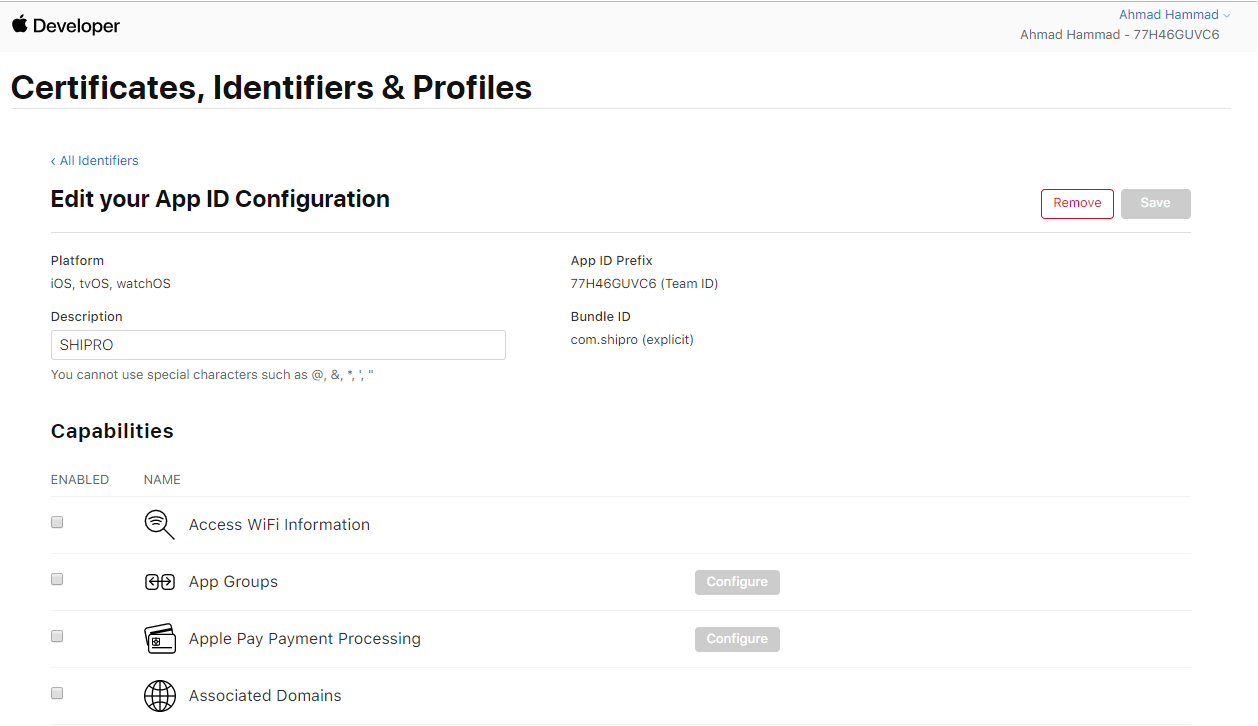Screen dimensions: 1258x726
Task: Open the Ahmad Hammad account dropdown
Action: click(1174, 15)
